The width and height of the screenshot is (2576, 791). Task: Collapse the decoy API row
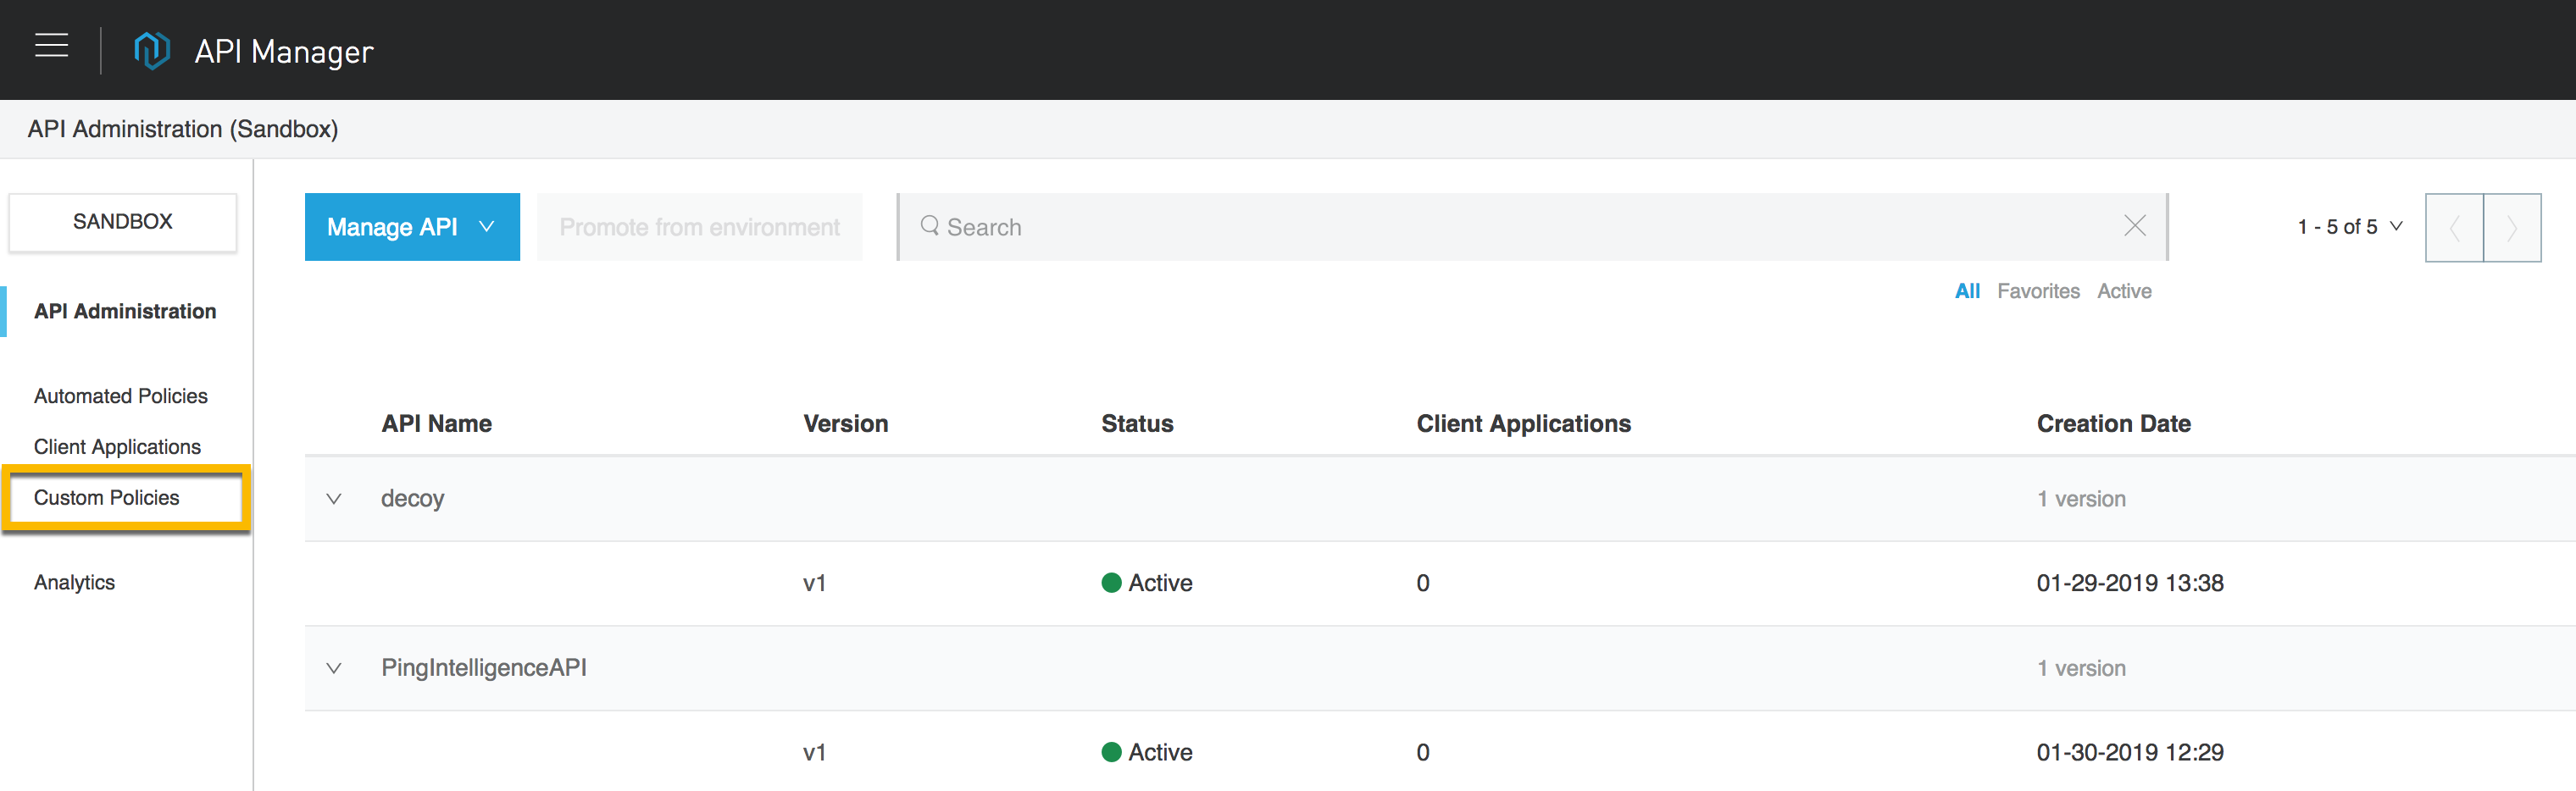click(x=334, y=499)
